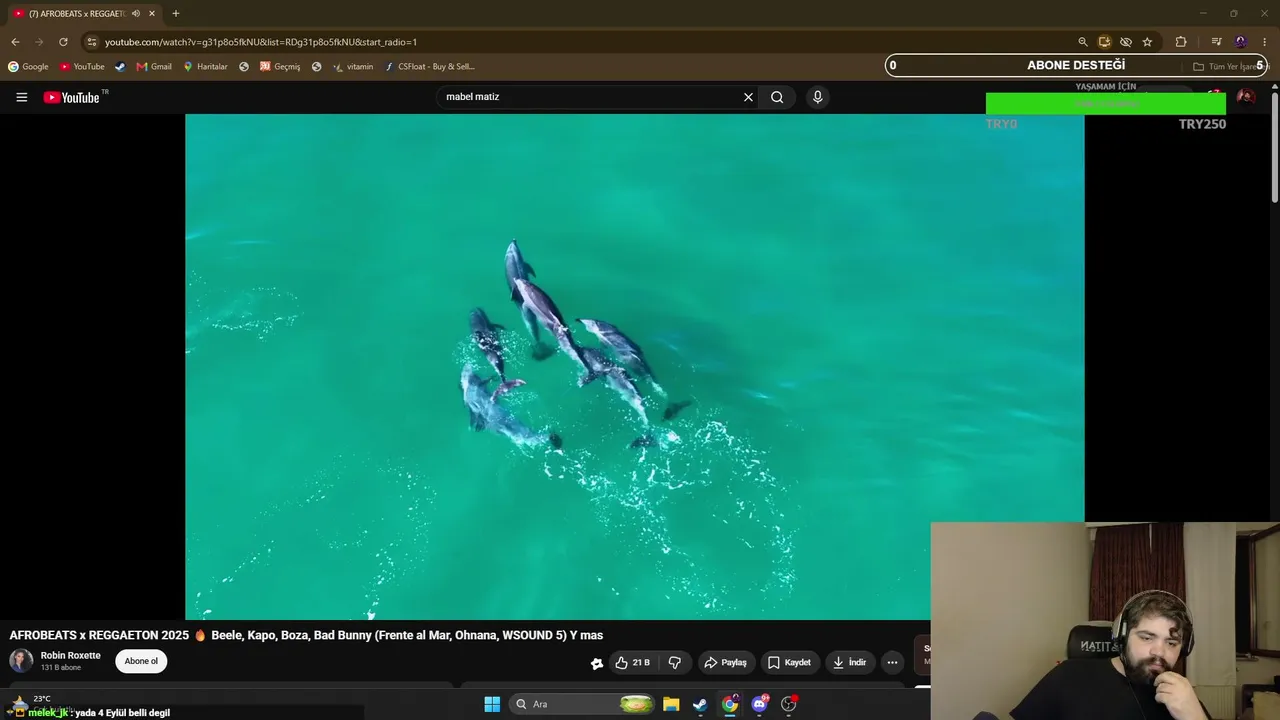1280x720 pixels.
Task: Open the browser extensions puzzle menu
Action: coord(1181,42)
